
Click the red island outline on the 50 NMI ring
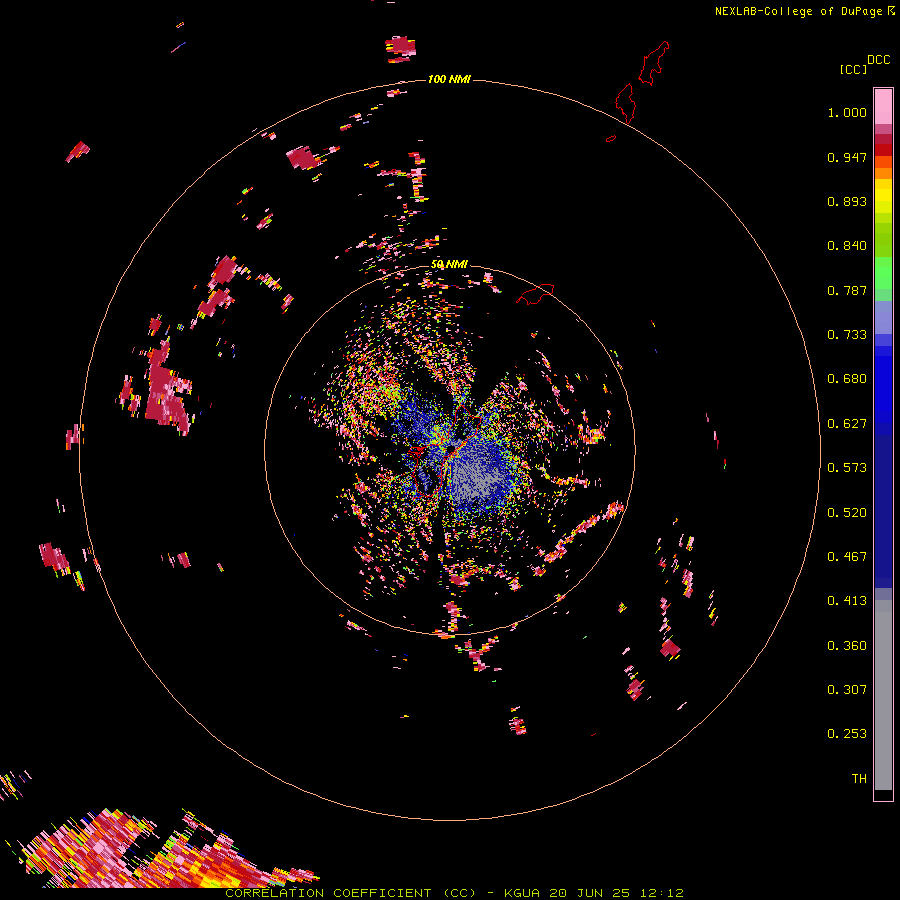pos(535,294)
